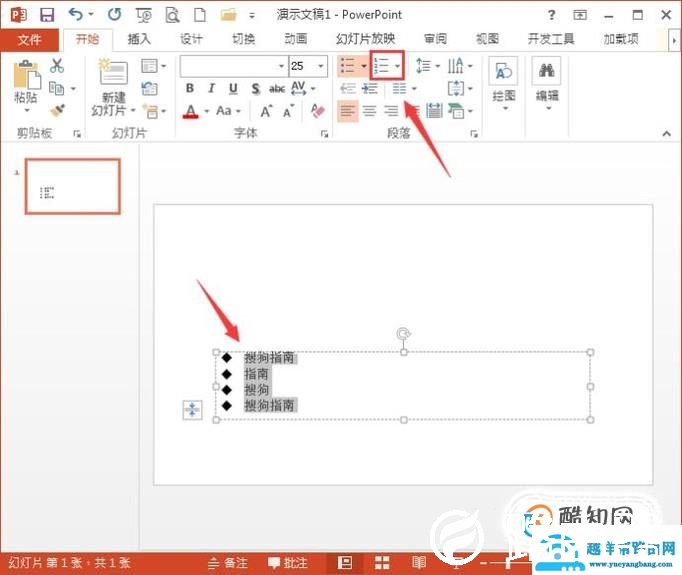The height and width of the screenshot is (575, 682).
Task: Open the 审阅 review tab
Action: click(435, 39)
